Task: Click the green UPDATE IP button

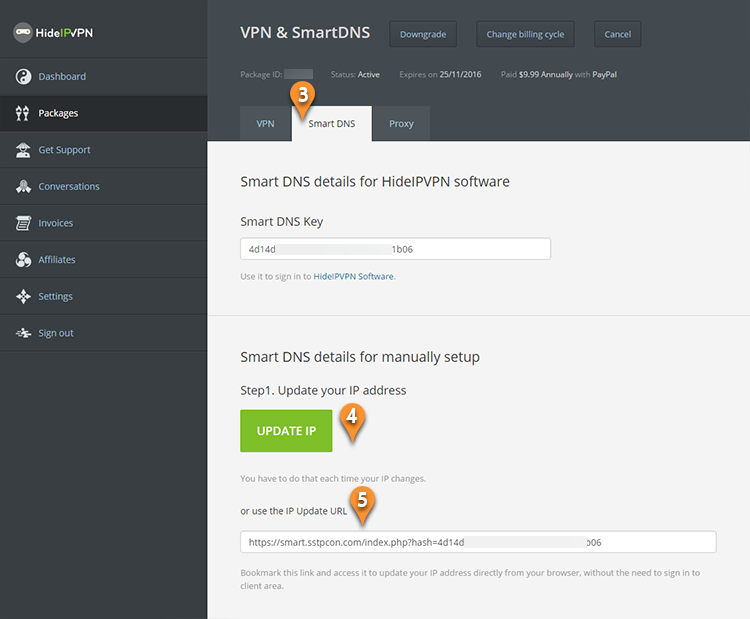Action: (286, 431)
